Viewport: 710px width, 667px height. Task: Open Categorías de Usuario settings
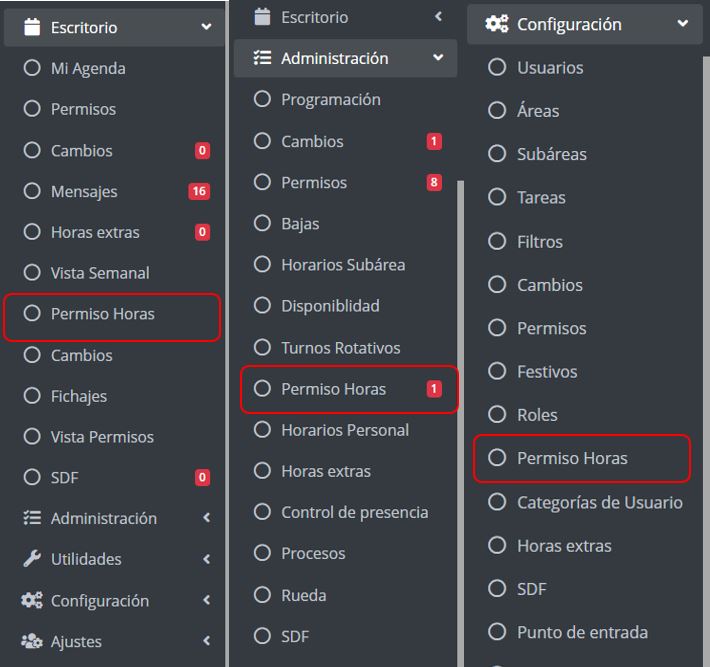pos(599,502)
